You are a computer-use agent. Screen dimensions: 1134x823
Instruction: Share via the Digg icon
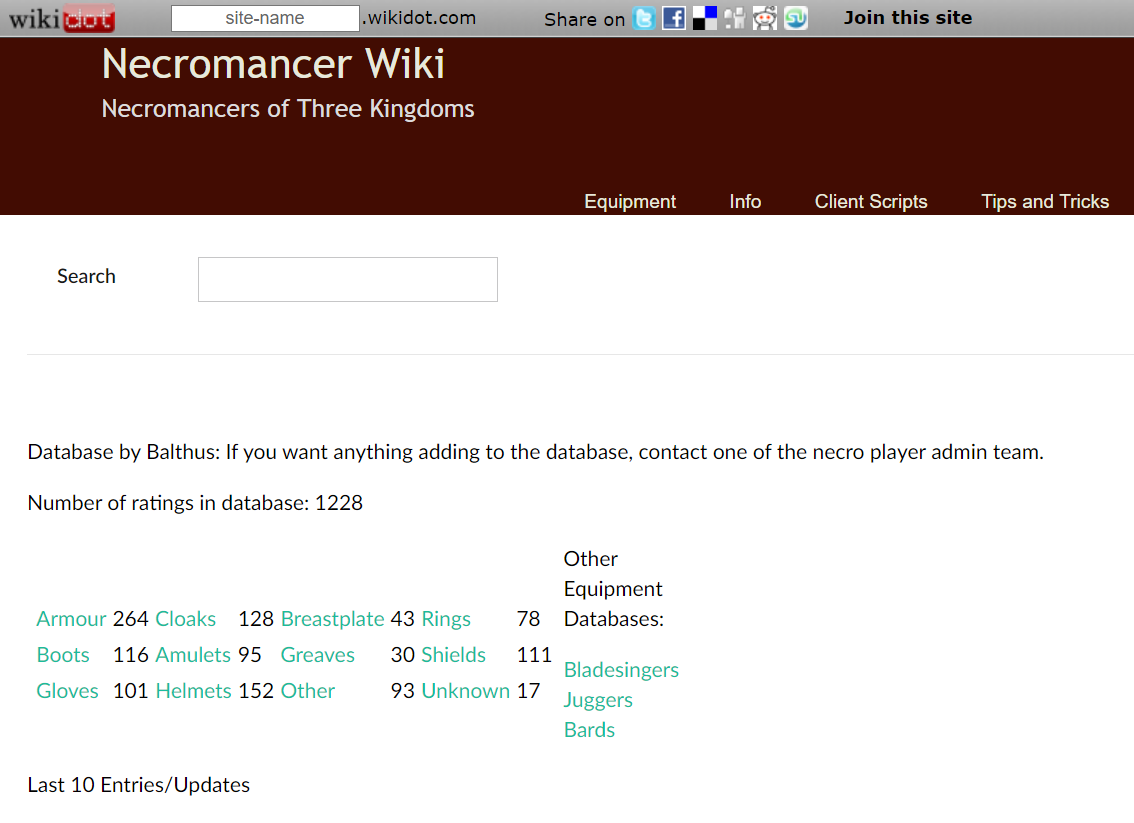735,18
